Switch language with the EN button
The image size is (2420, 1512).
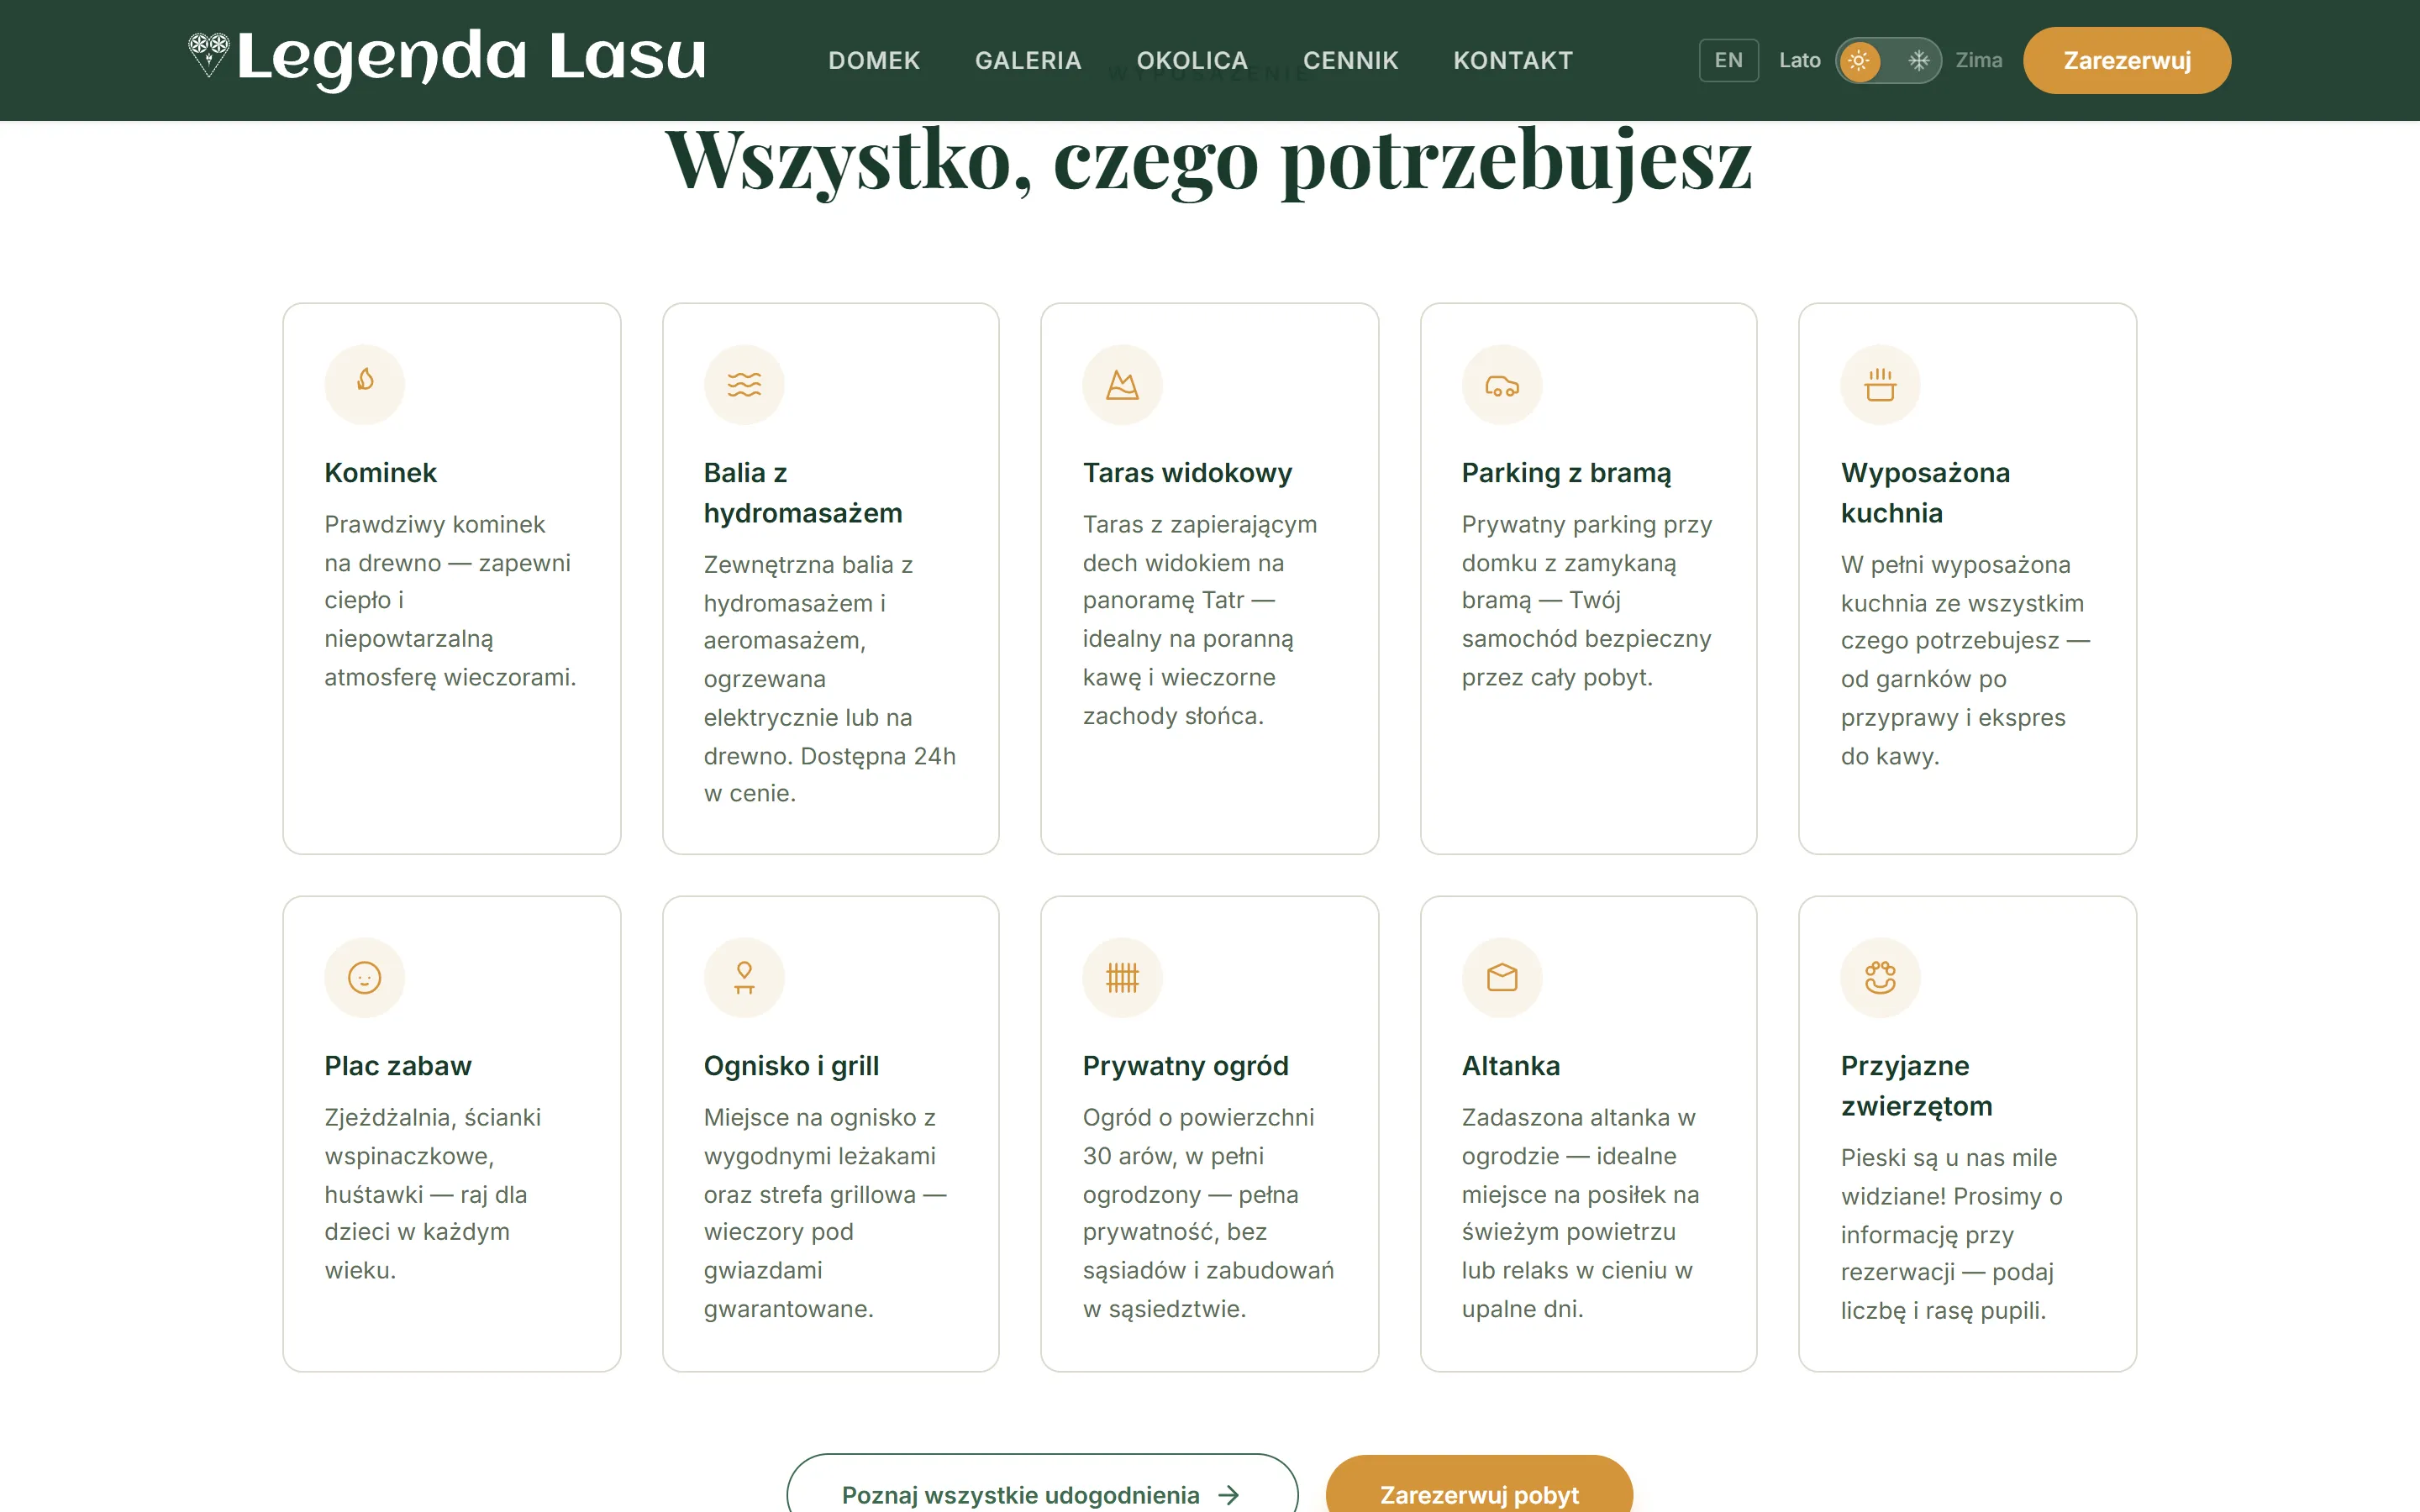(x=1728, y=60)
